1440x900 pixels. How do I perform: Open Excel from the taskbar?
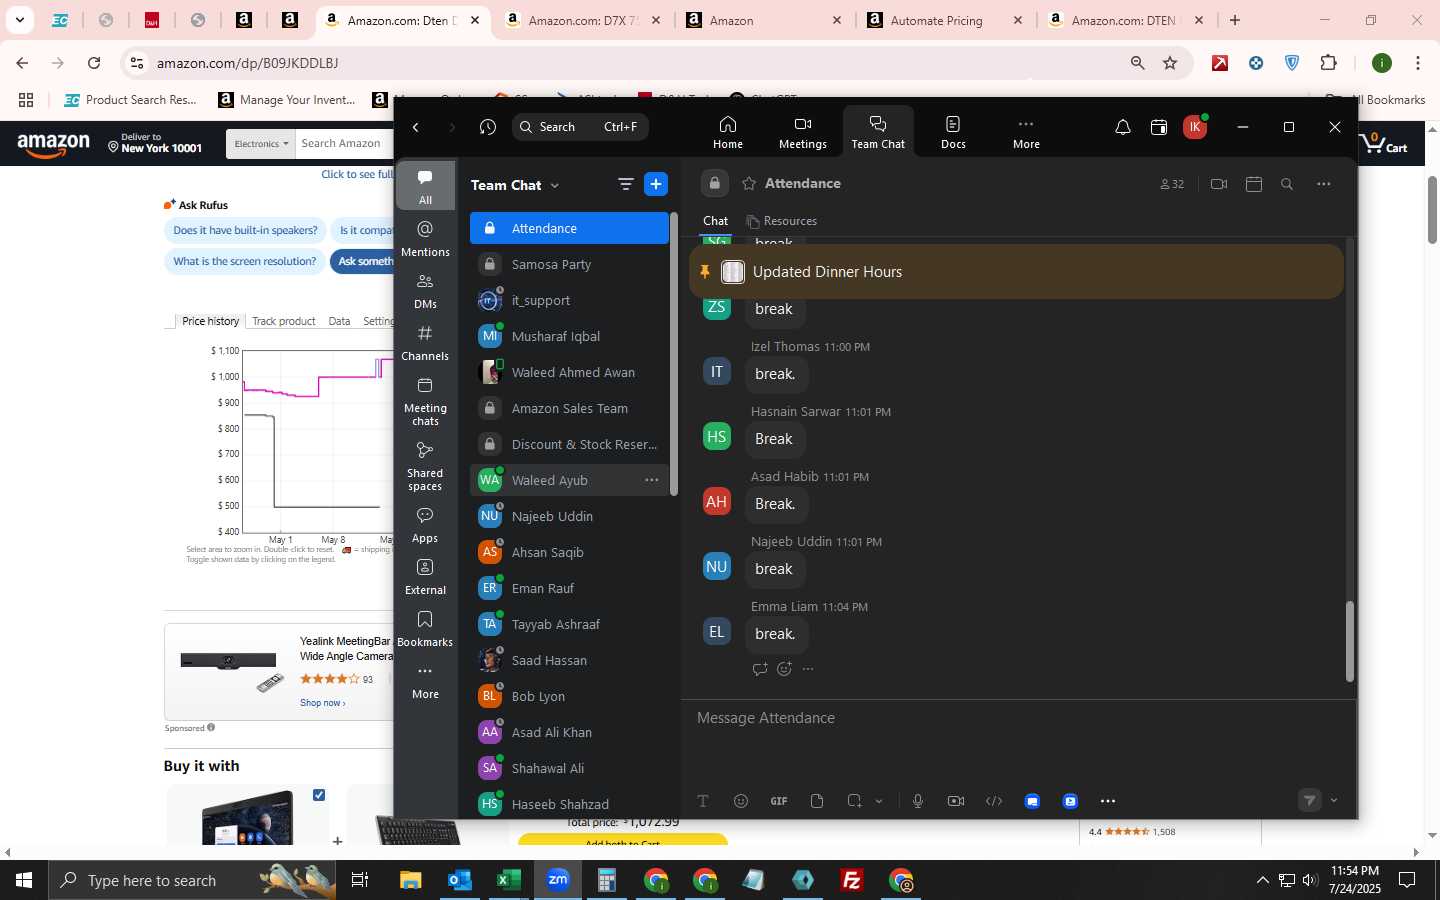tap(509, 880)
